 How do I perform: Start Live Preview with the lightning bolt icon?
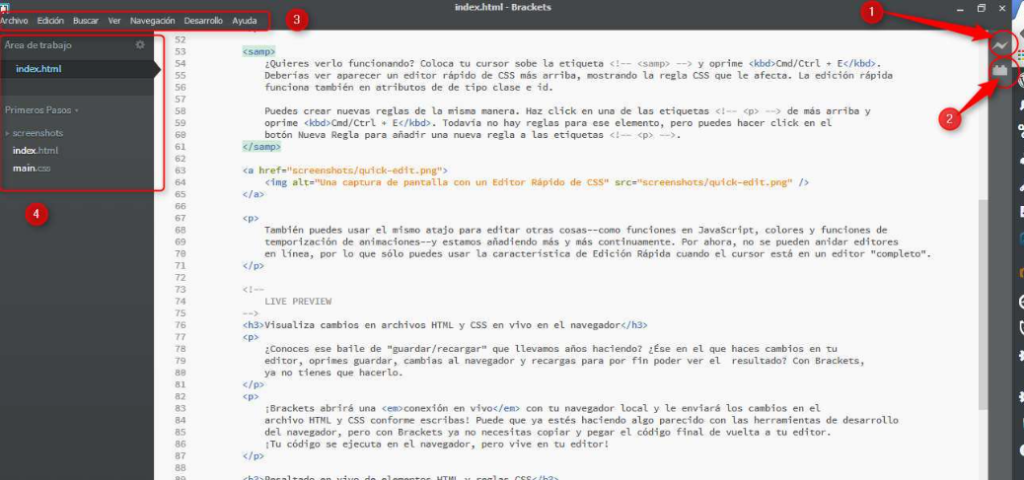1001,45
